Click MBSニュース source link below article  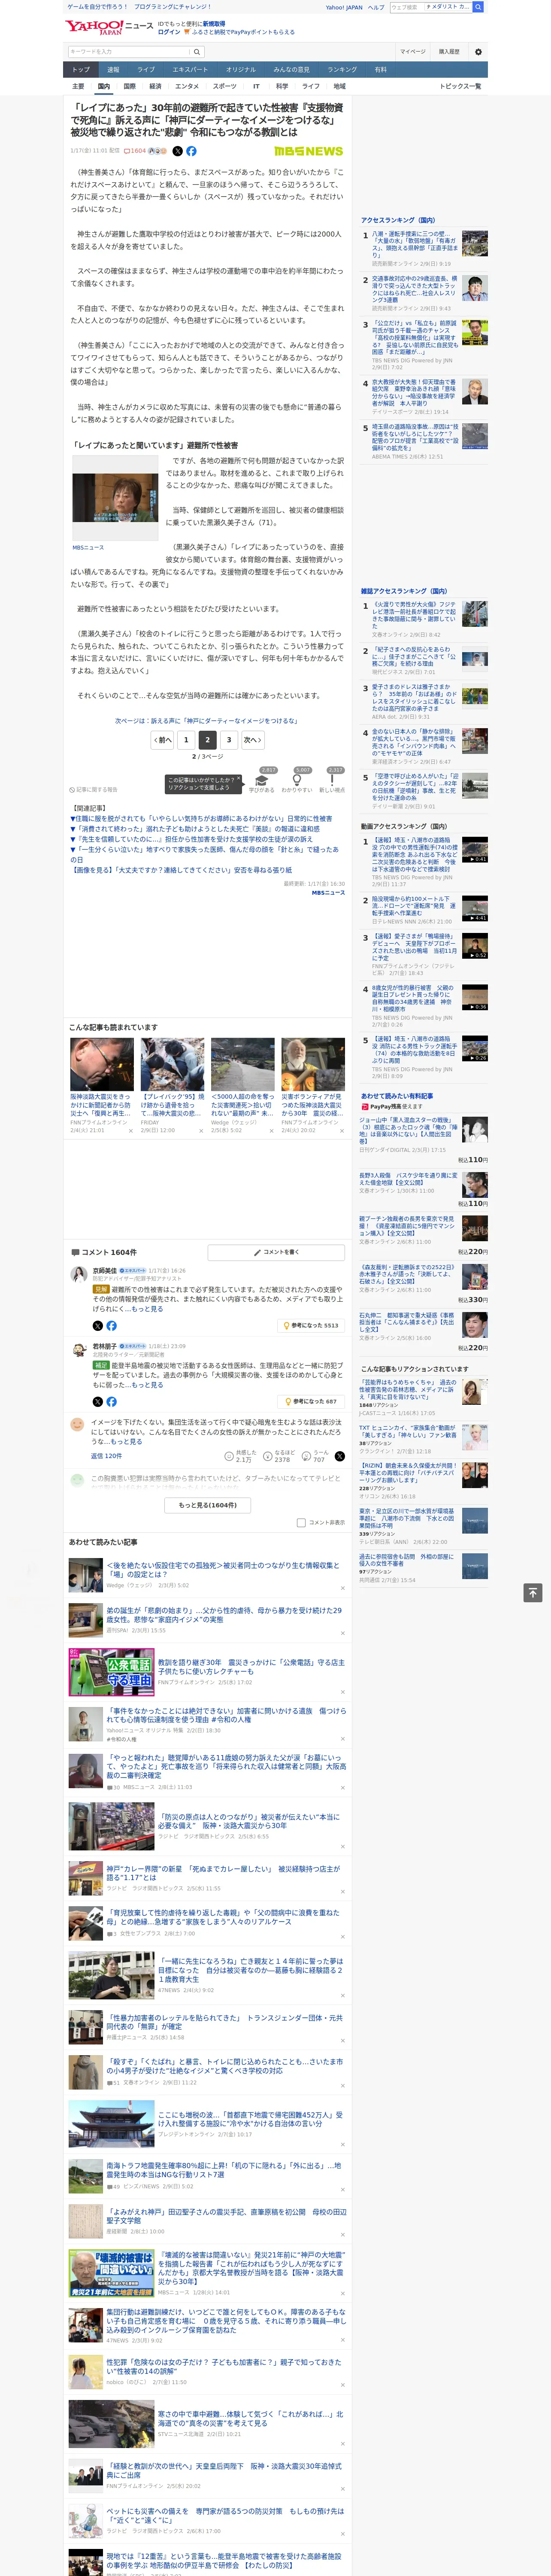(x=328, y=892)
